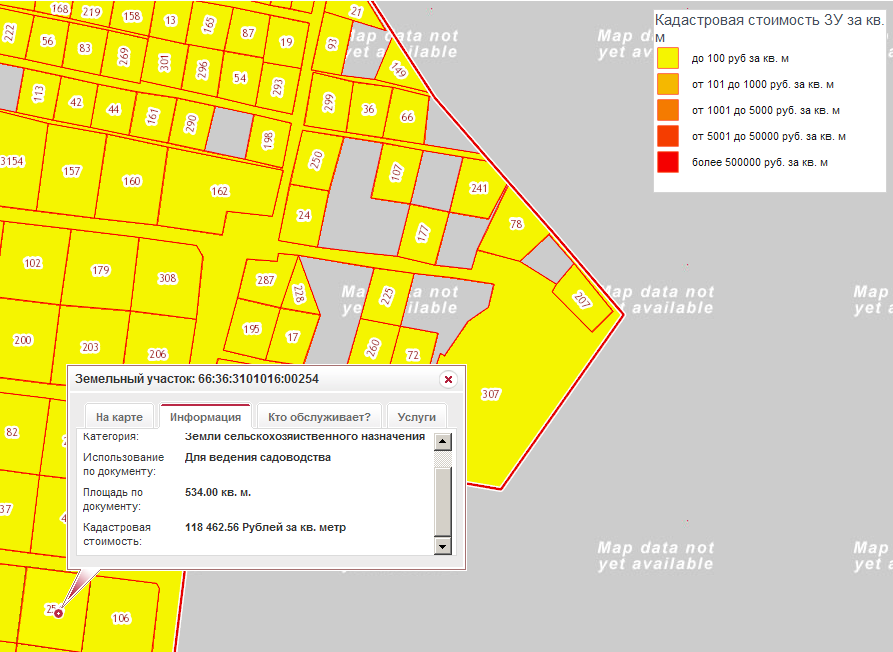Click the popup scrollbar up arrow

pyautogui.click(x=443, y=443)
